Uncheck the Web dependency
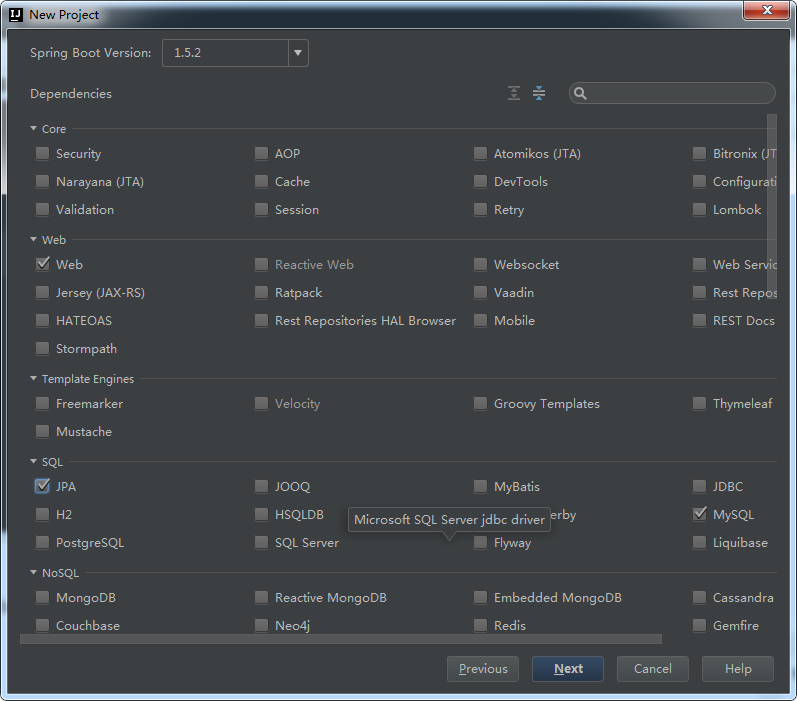Image resolution: width=797 pixels, height=701 pixels. pos(42,264)
